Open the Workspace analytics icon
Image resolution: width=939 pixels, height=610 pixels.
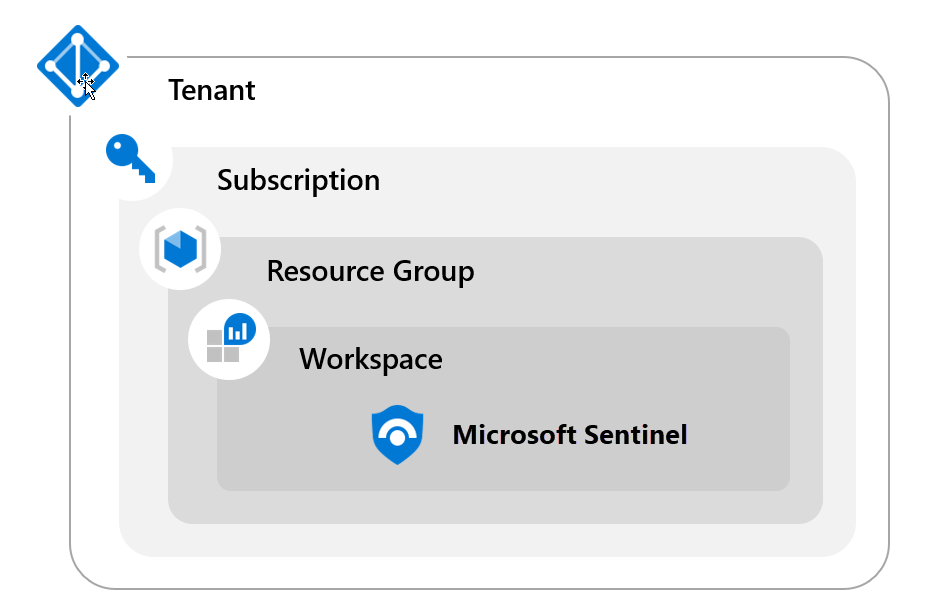click(231, 338)
